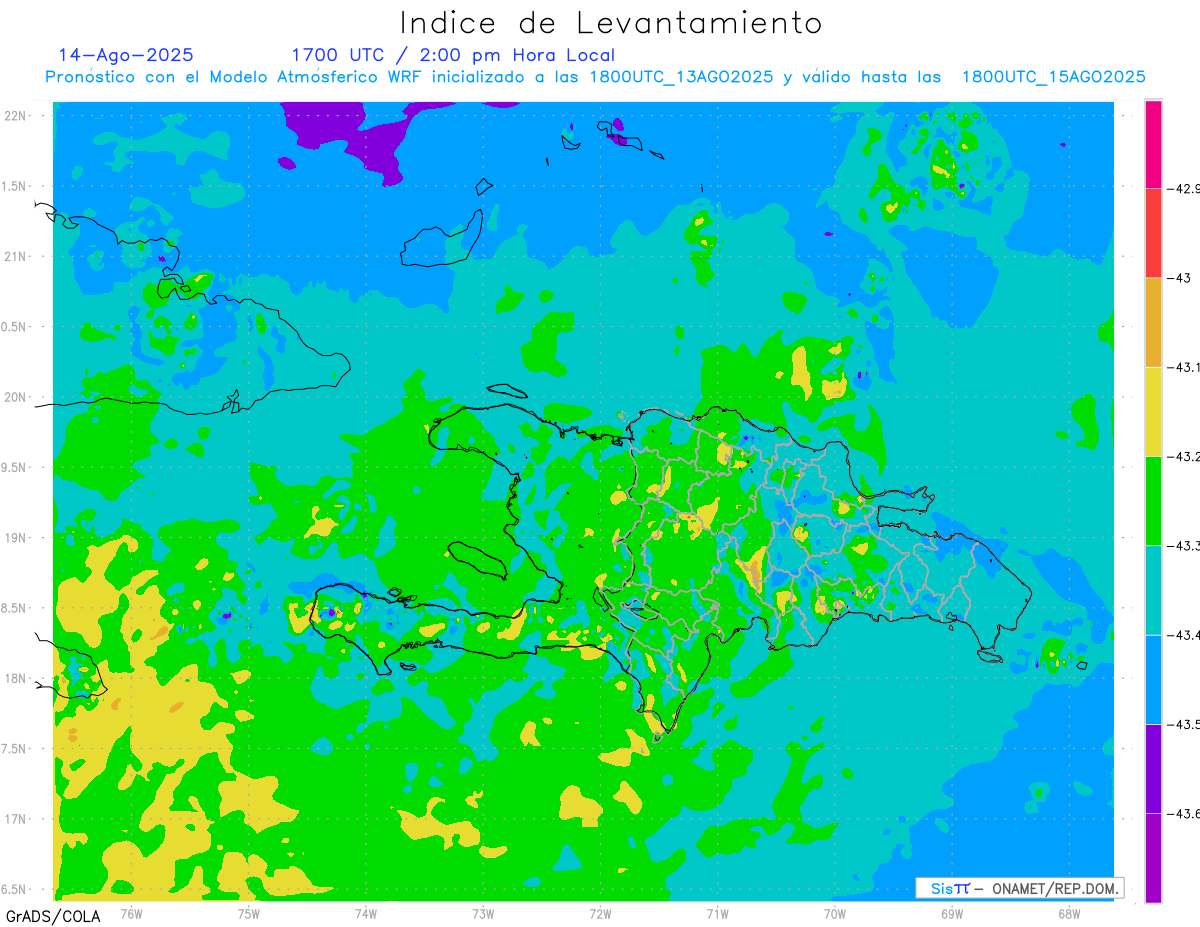Click the '69W' longitude label

(x=952, y=913)
